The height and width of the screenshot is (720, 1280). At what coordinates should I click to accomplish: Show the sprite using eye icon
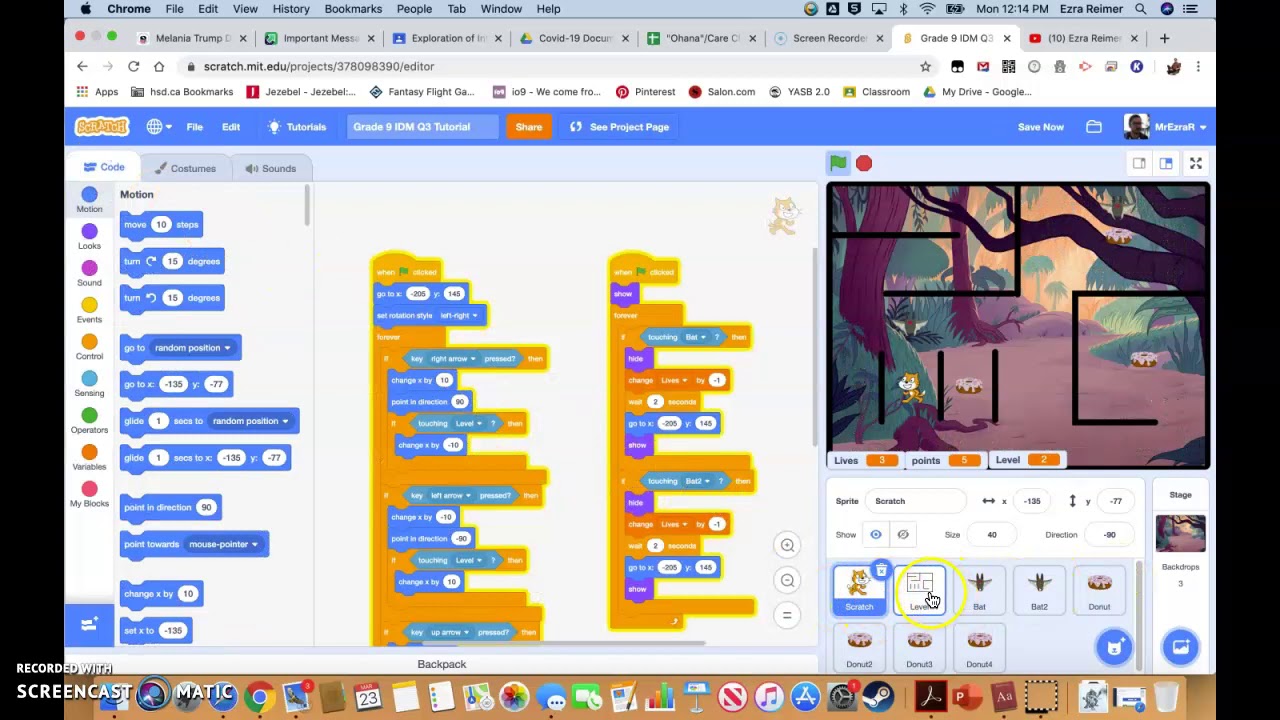[876, 535]
